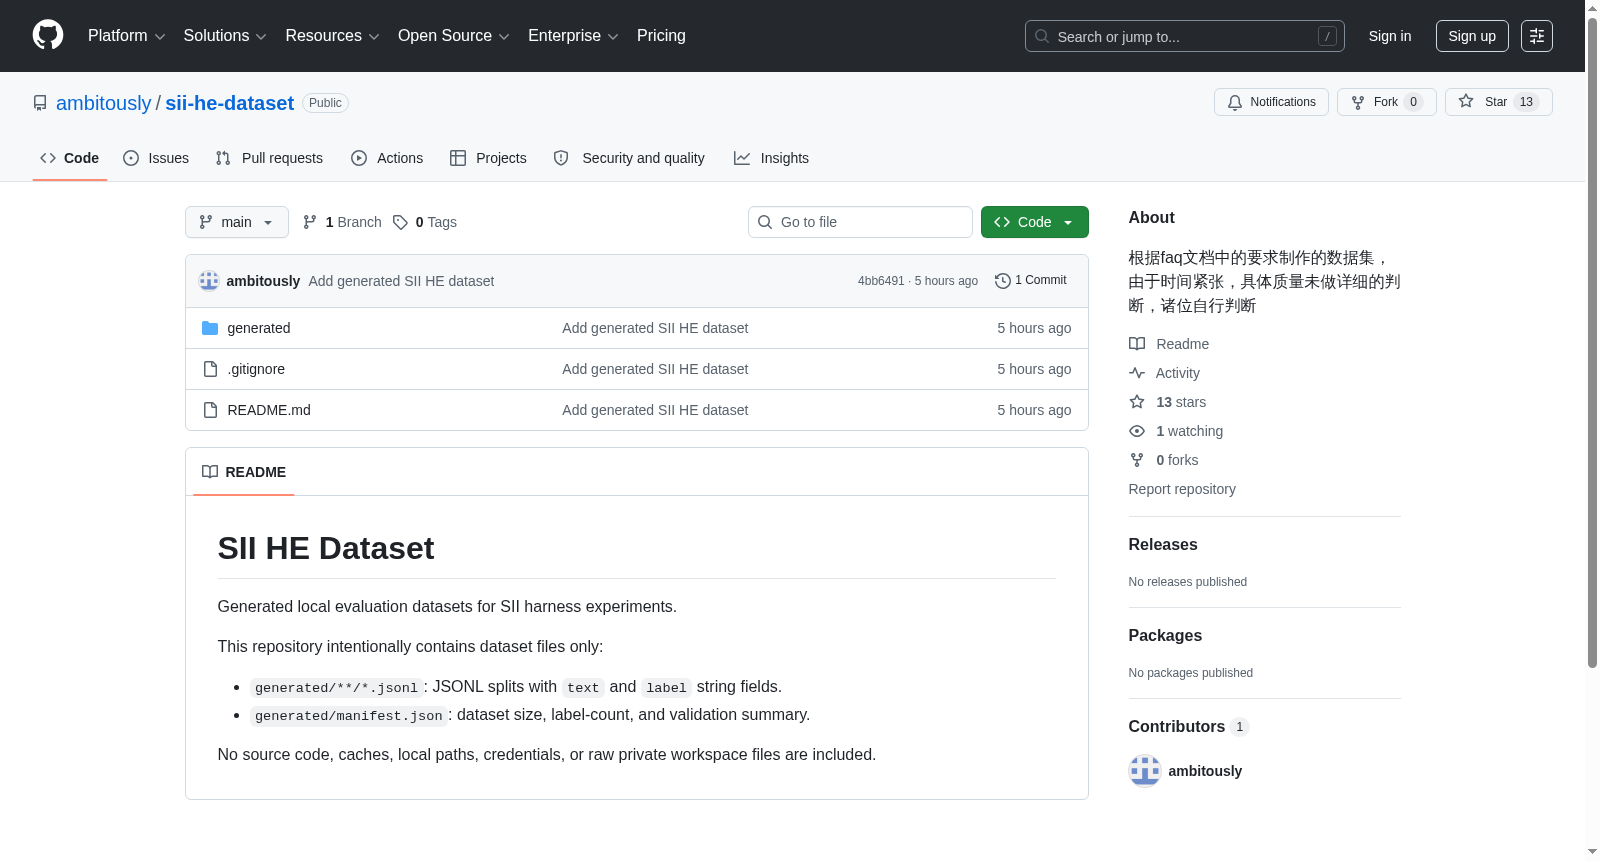This screenshot has width=1600, height=861.
Task: Open the generated folder
Action: pyautogui.click(x=259, y=328)
